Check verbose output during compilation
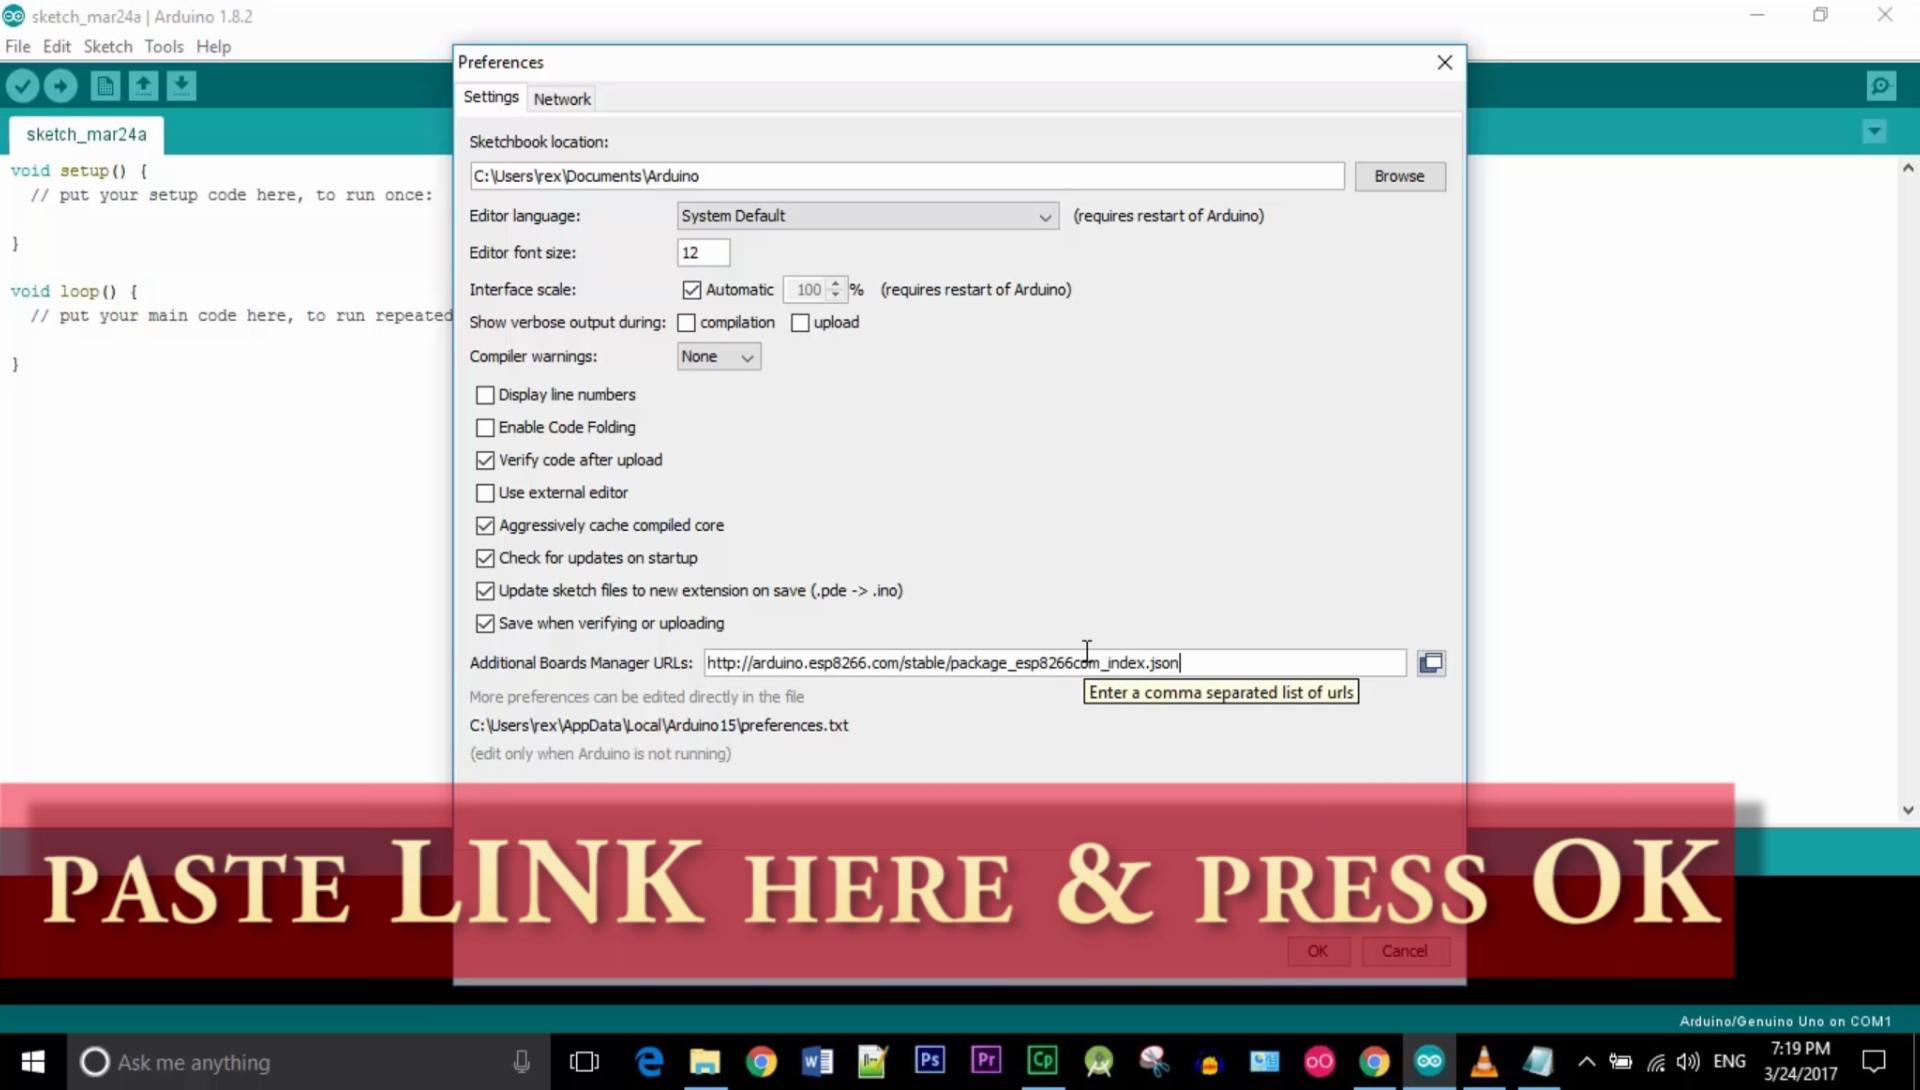 coord(686,323)
